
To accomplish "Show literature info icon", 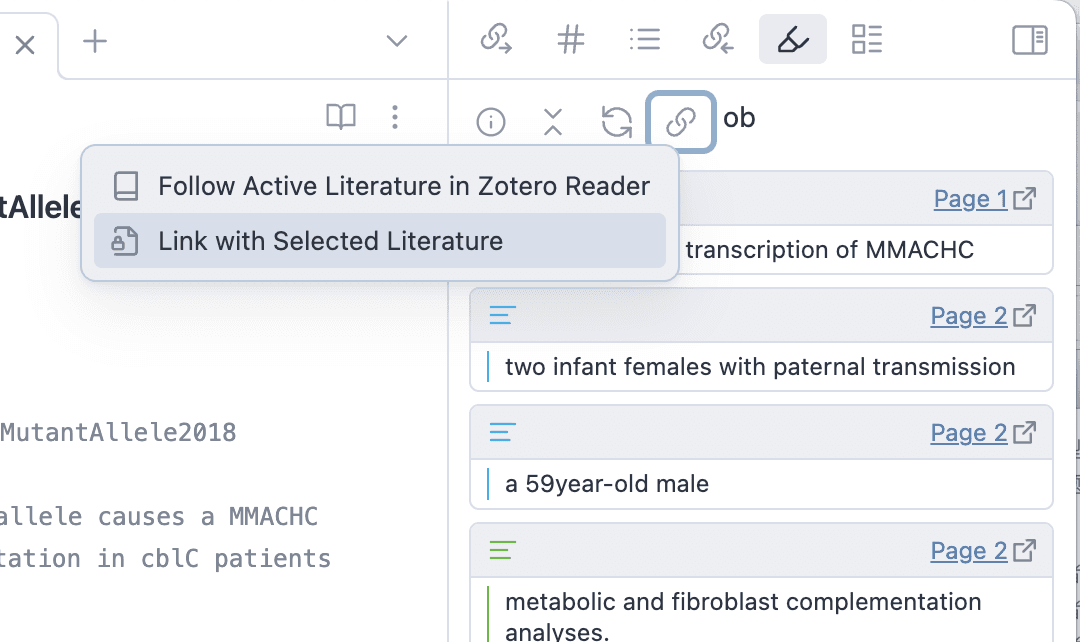I will point(491,122).
